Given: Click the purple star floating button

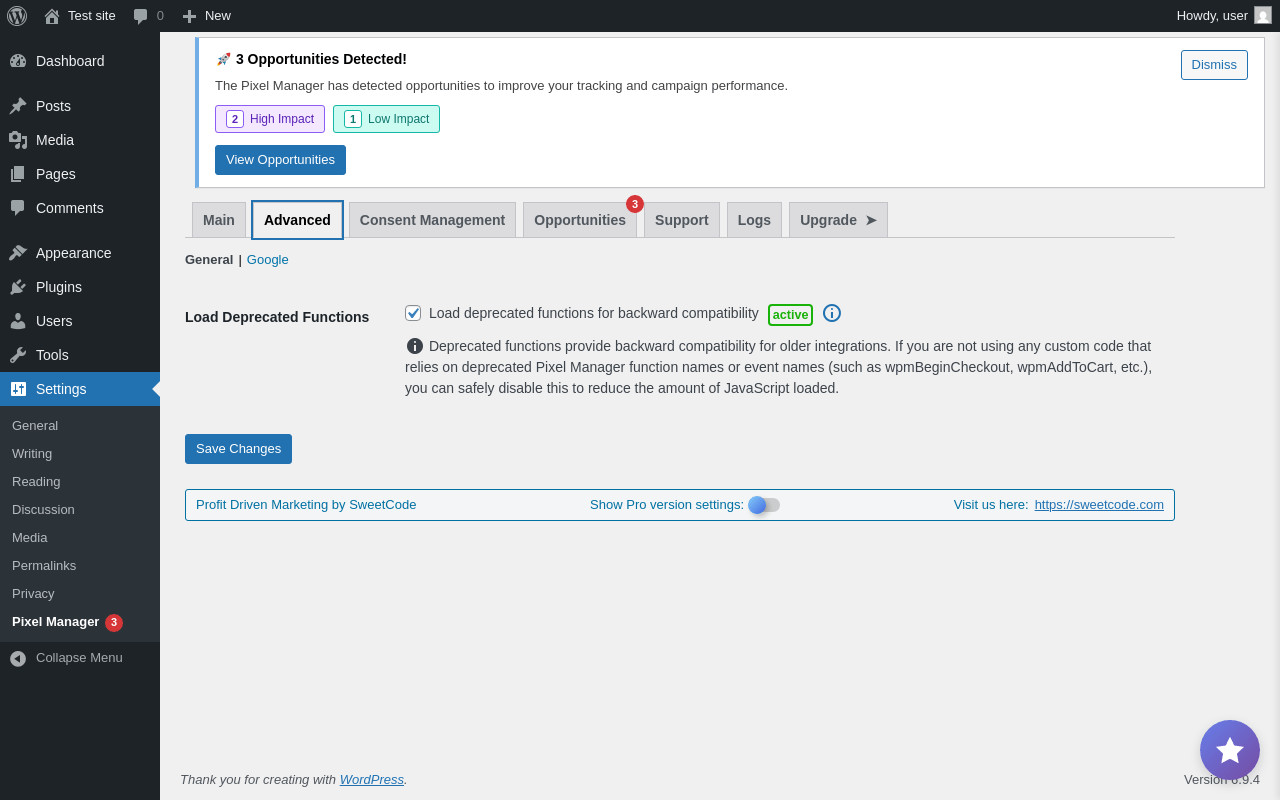Looking at the screenshot, I should [x=1229, y=750].
